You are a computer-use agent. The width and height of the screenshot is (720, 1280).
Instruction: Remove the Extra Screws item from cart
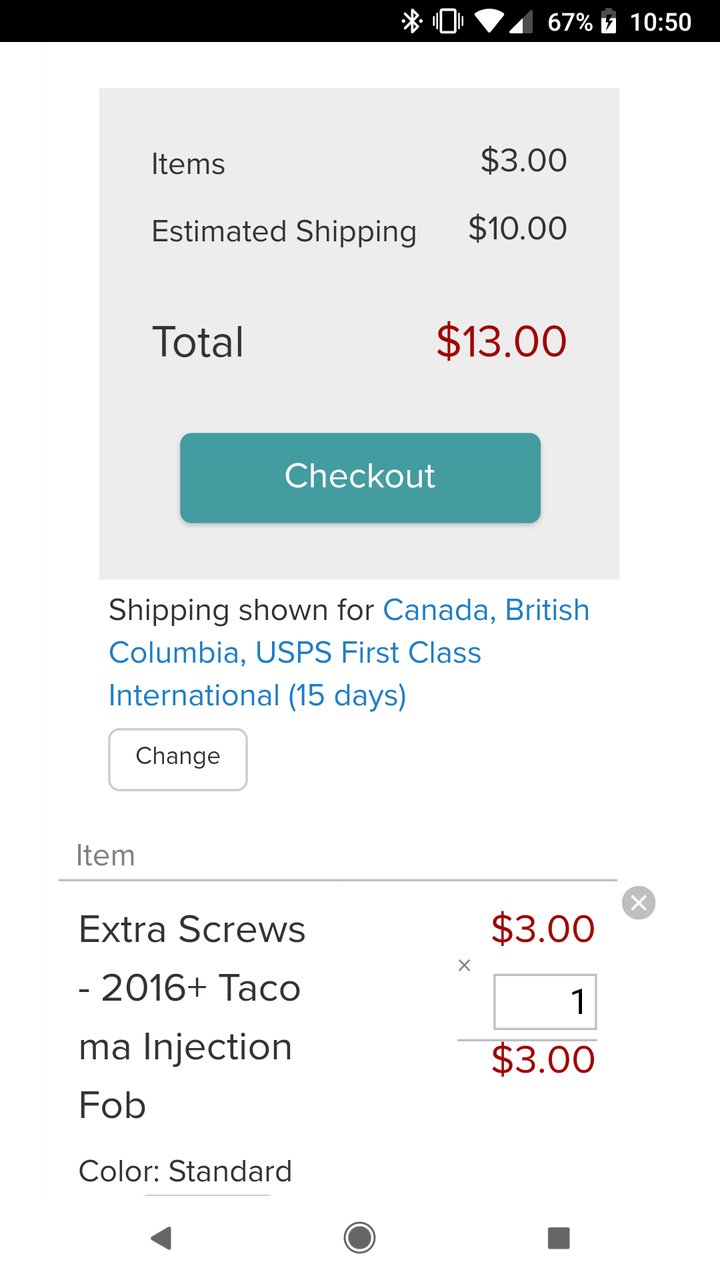[638, 903]
